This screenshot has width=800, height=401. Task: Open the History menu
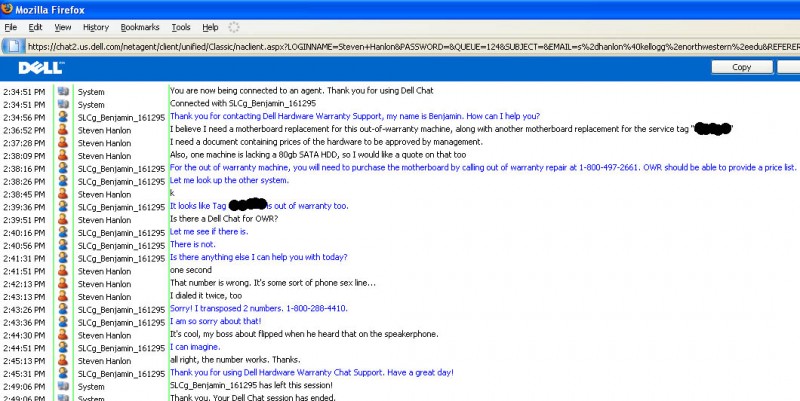coord(96,27)
